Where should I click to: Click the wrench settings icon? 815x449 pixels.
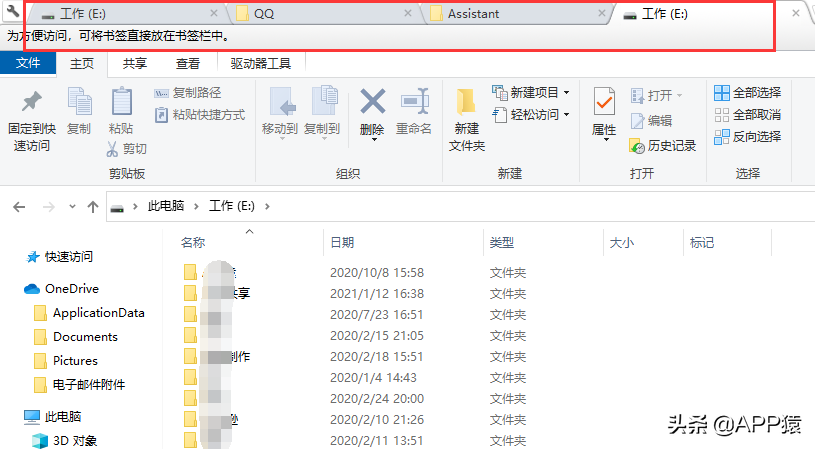12,11
